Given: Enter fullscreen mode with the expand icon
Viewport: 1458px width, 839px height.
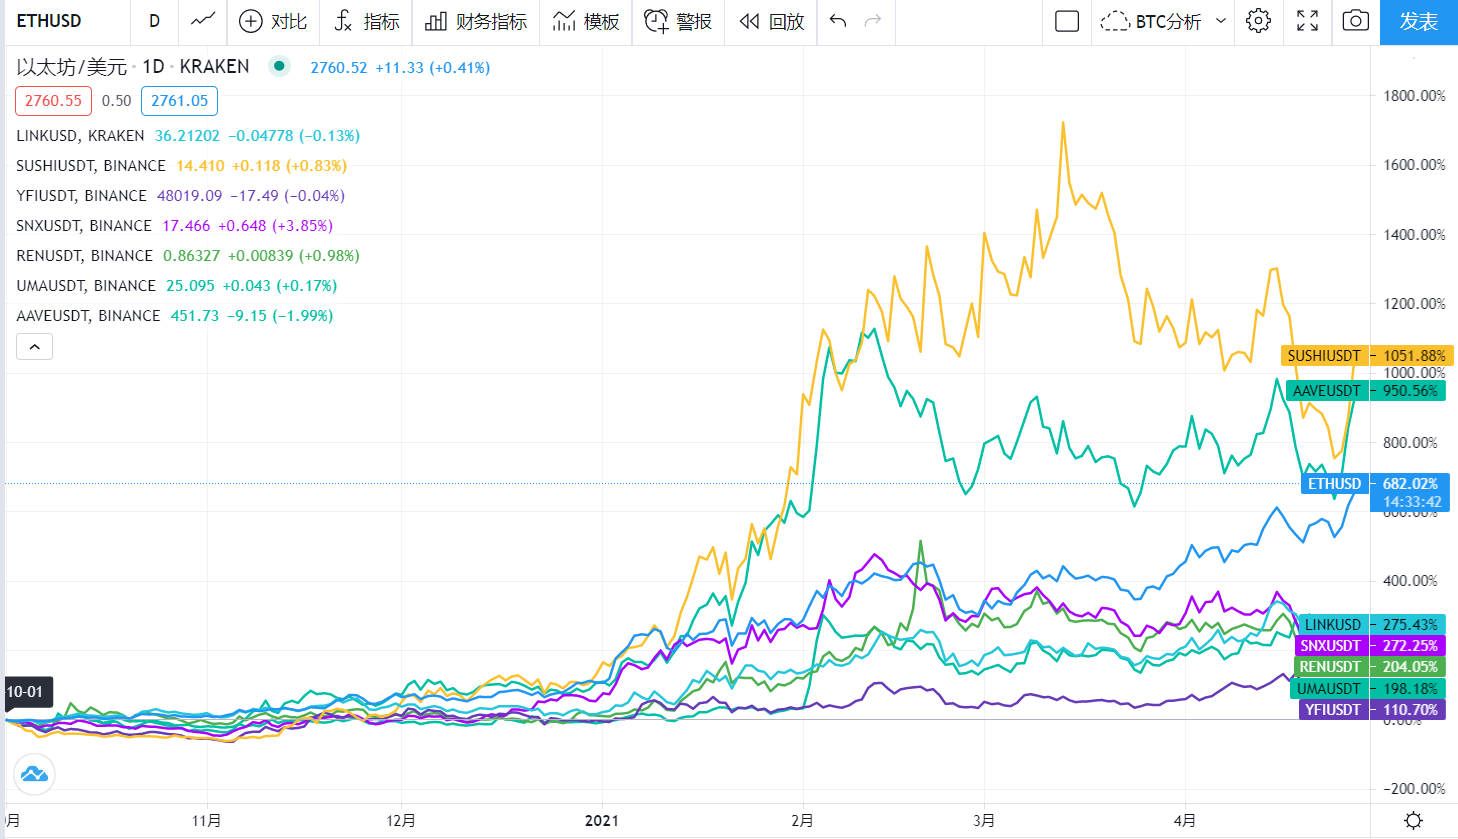Looking at the screenshot, I should click(x=1307, y=22).
